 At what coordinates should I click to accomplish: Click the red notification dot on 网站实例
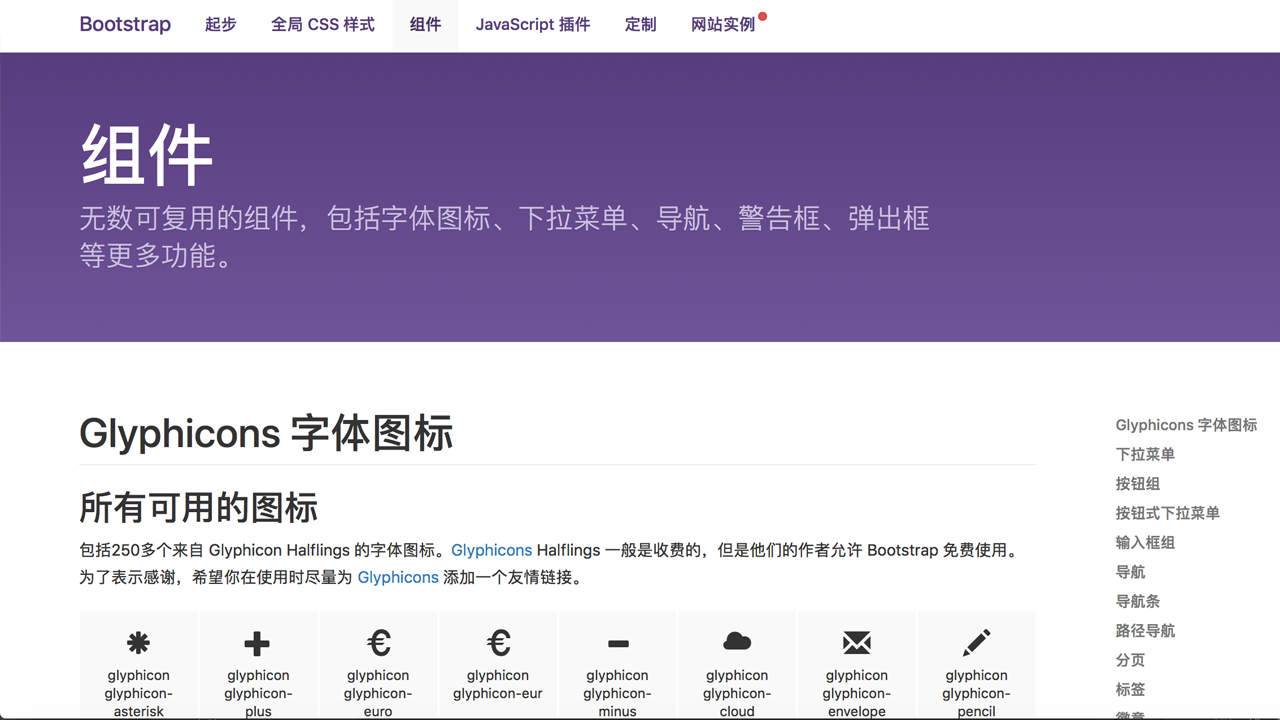(762, 17)
